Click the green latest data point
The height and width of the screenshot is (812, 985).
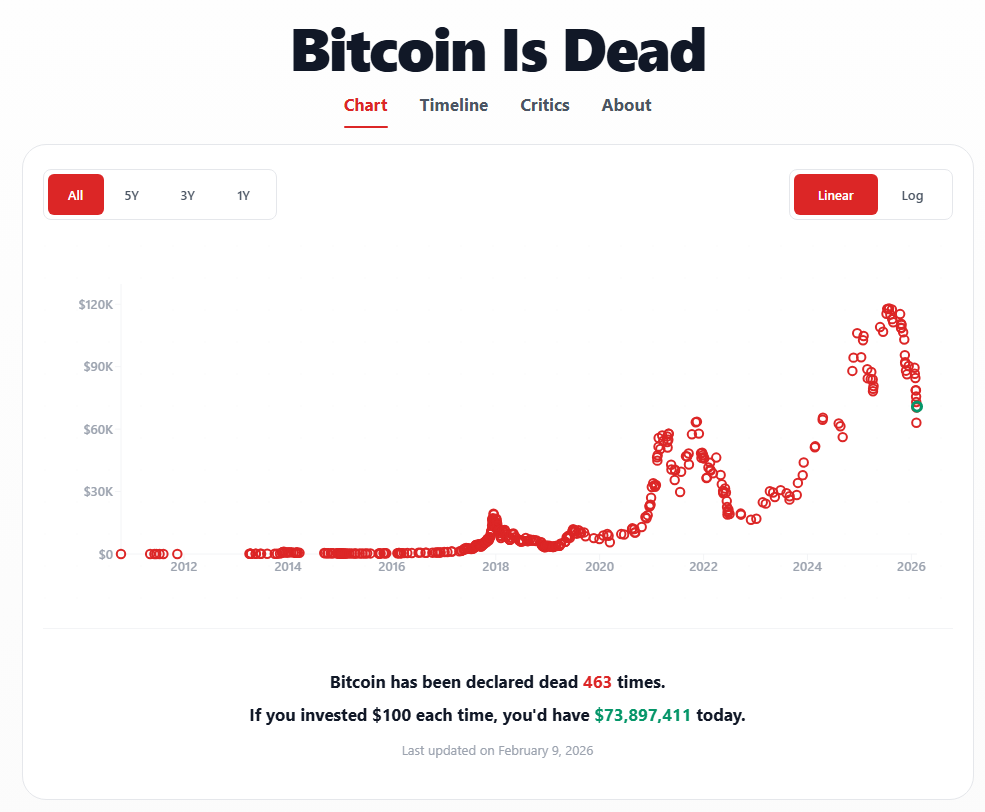[917, 406]
